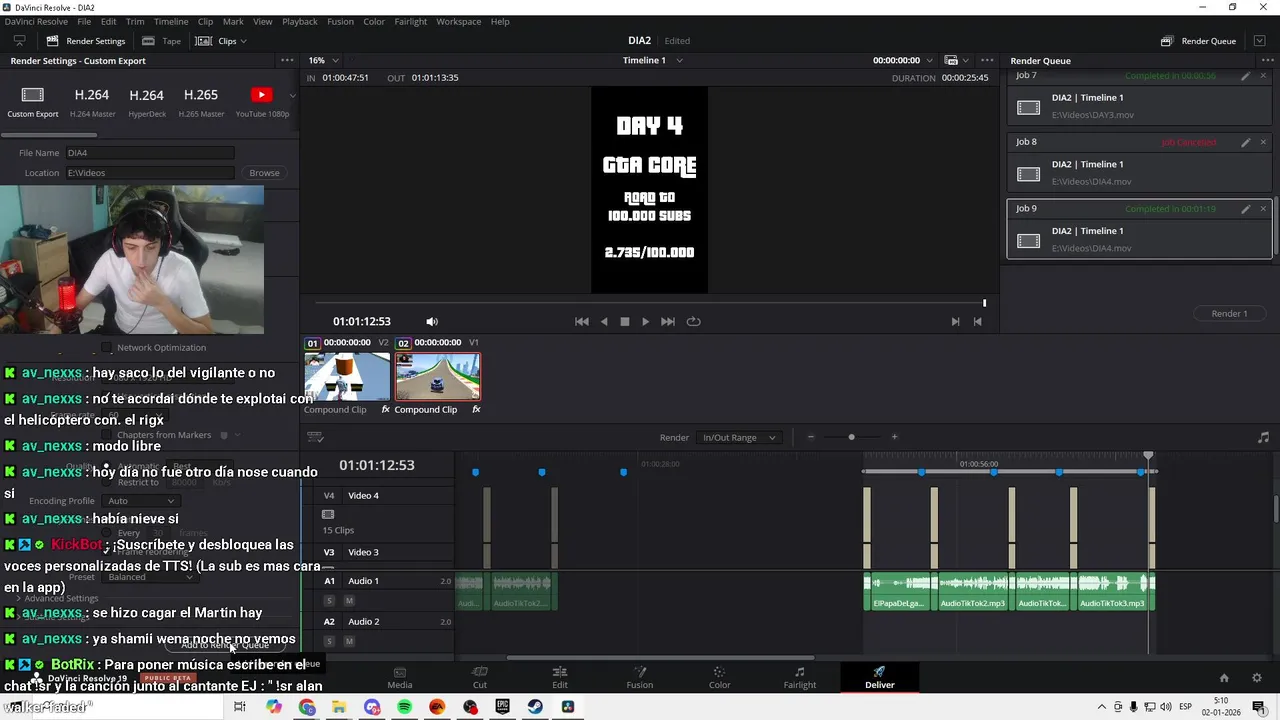
Task: Toggle loop playback icon
Action: [x=693, y=322]
